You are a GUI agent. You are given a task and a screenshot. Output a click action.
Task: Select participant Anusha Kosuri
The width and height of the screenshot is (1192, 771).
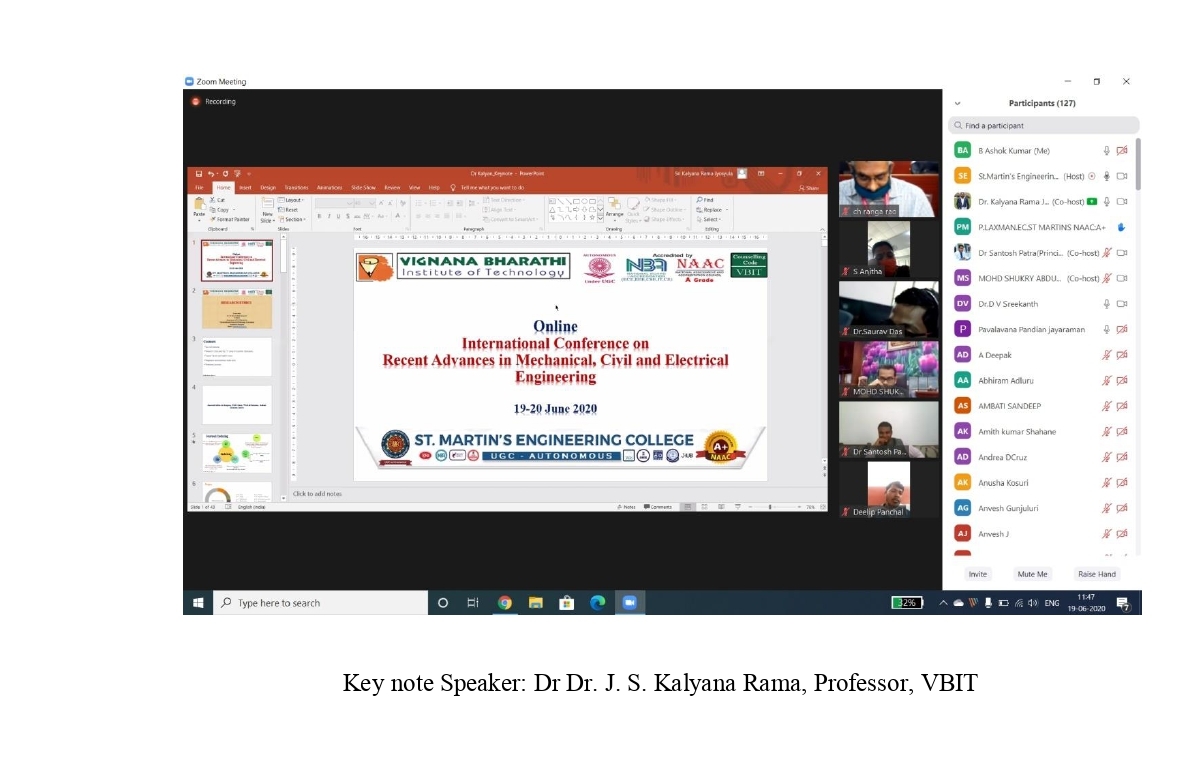1041,483
